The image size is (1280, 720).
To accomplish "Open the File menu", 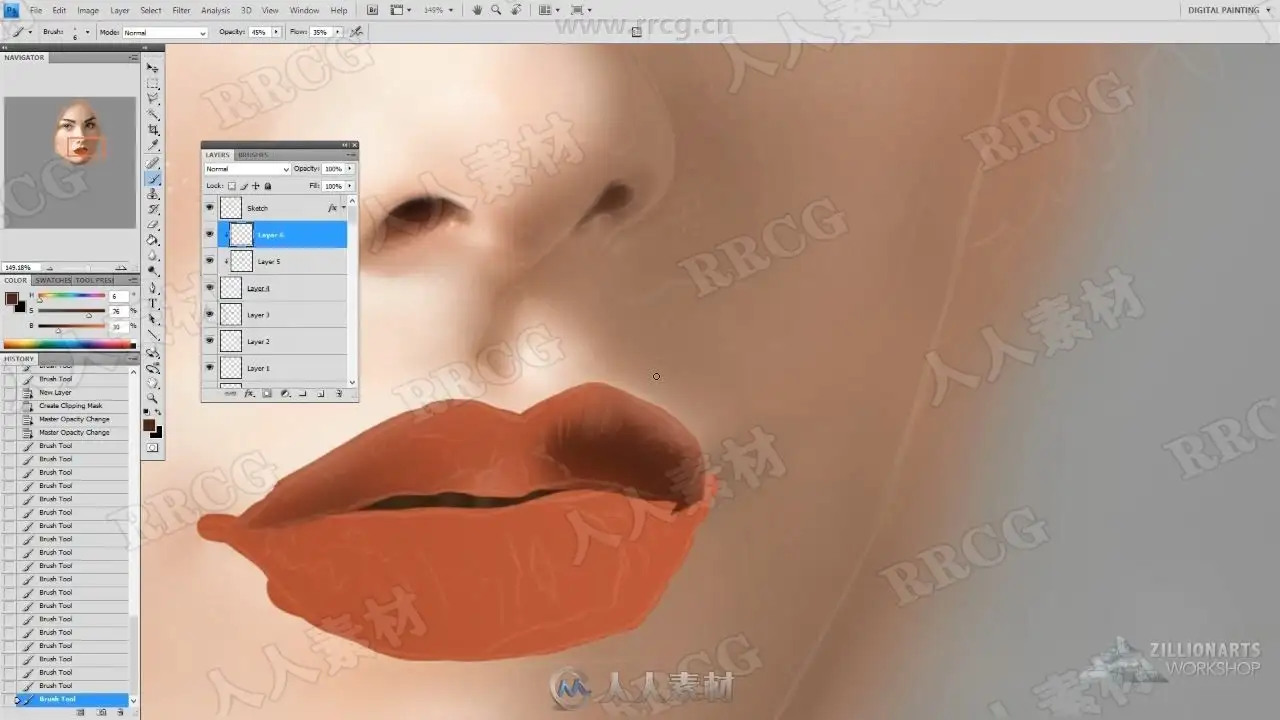I will [36, 10].
